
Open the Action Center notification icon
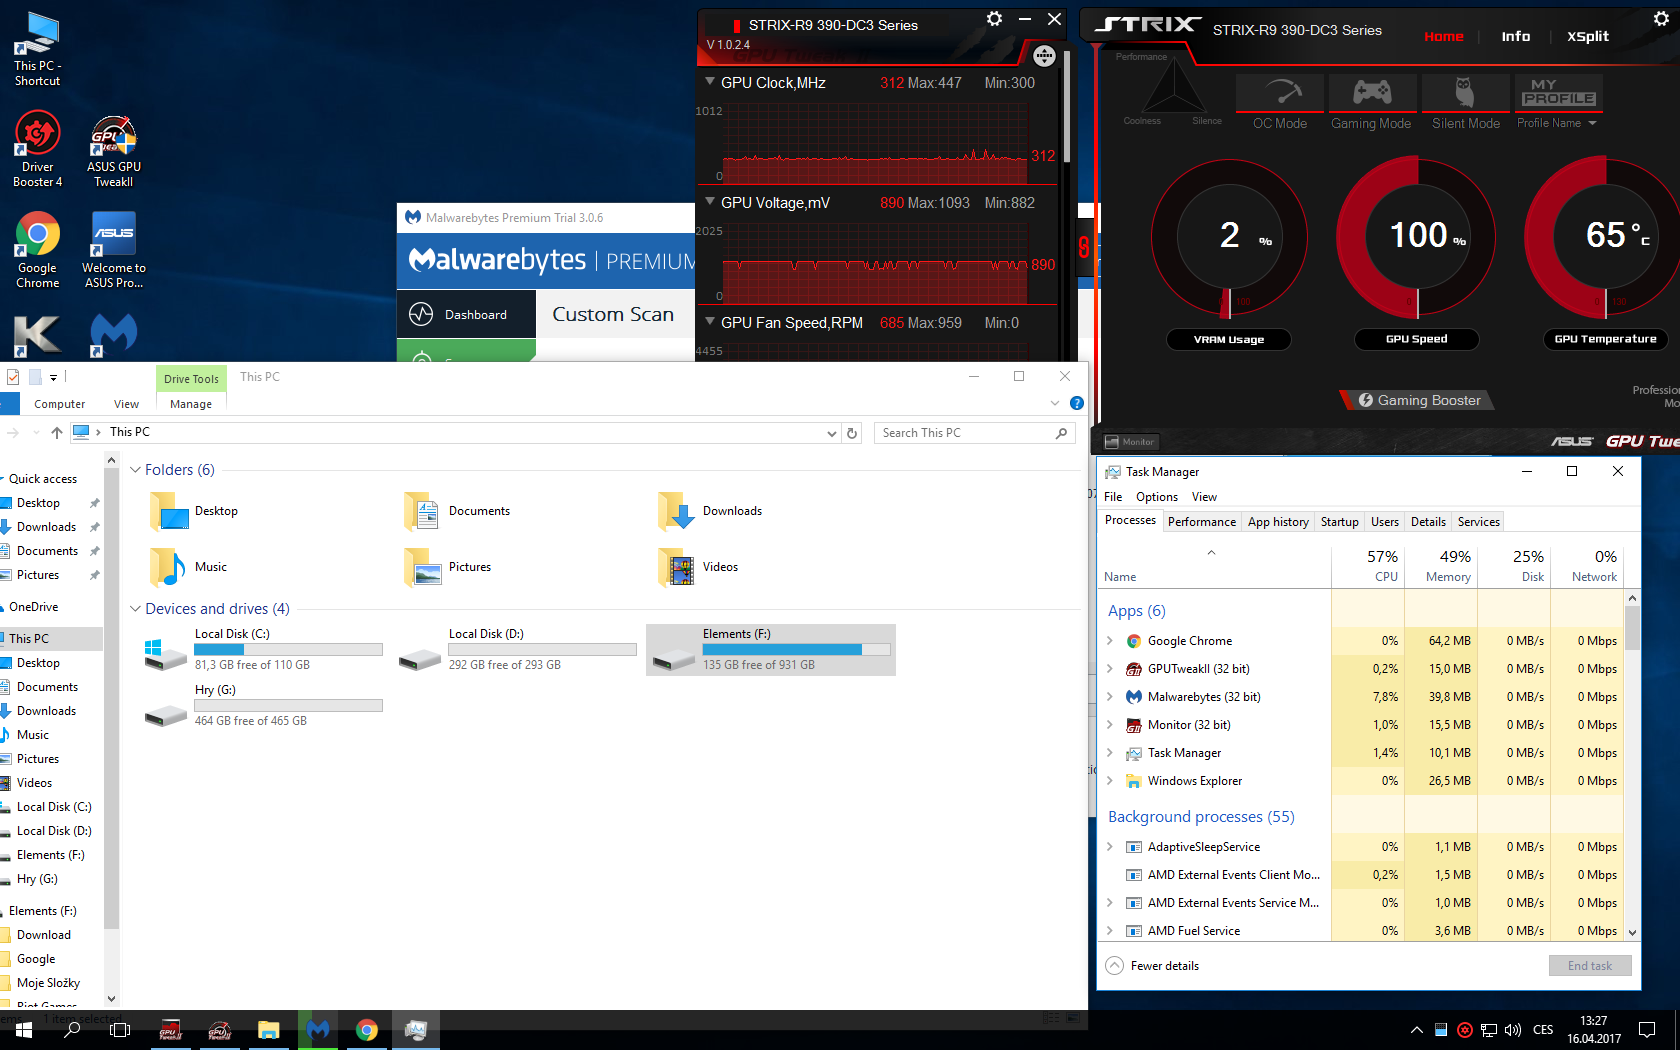pos(1647,1030)
